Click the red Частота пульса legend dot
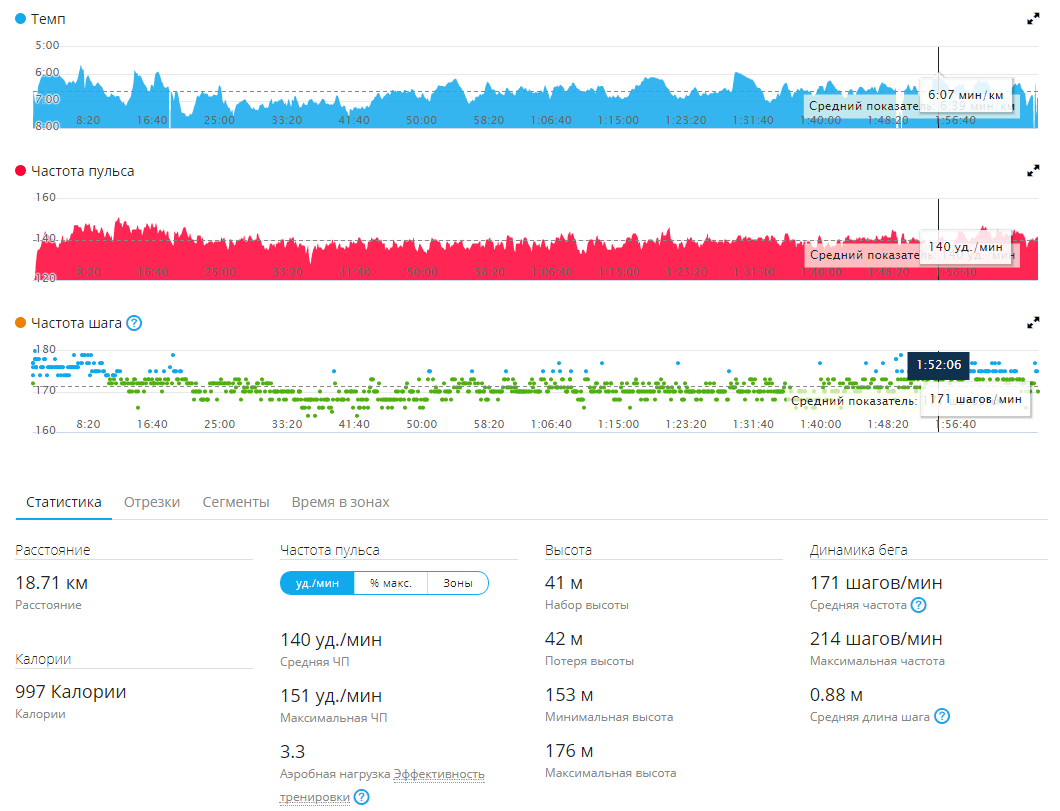 tap(21, 171)
